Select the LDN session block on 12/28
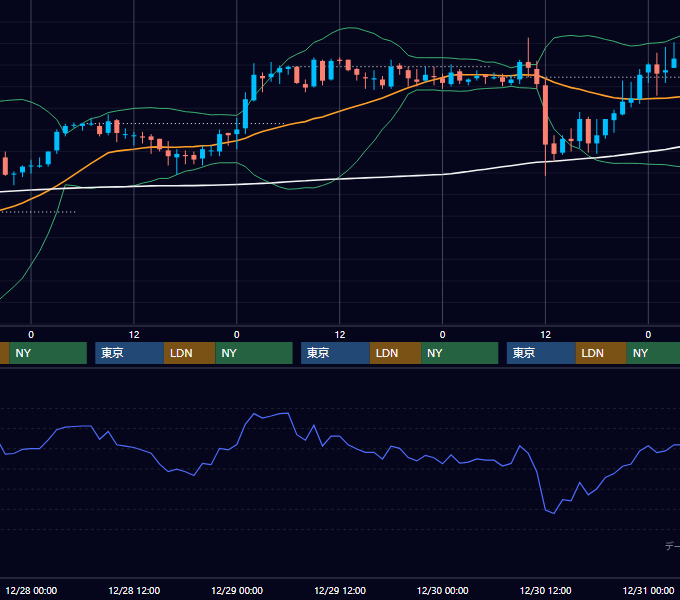 (x=190, y=353)
